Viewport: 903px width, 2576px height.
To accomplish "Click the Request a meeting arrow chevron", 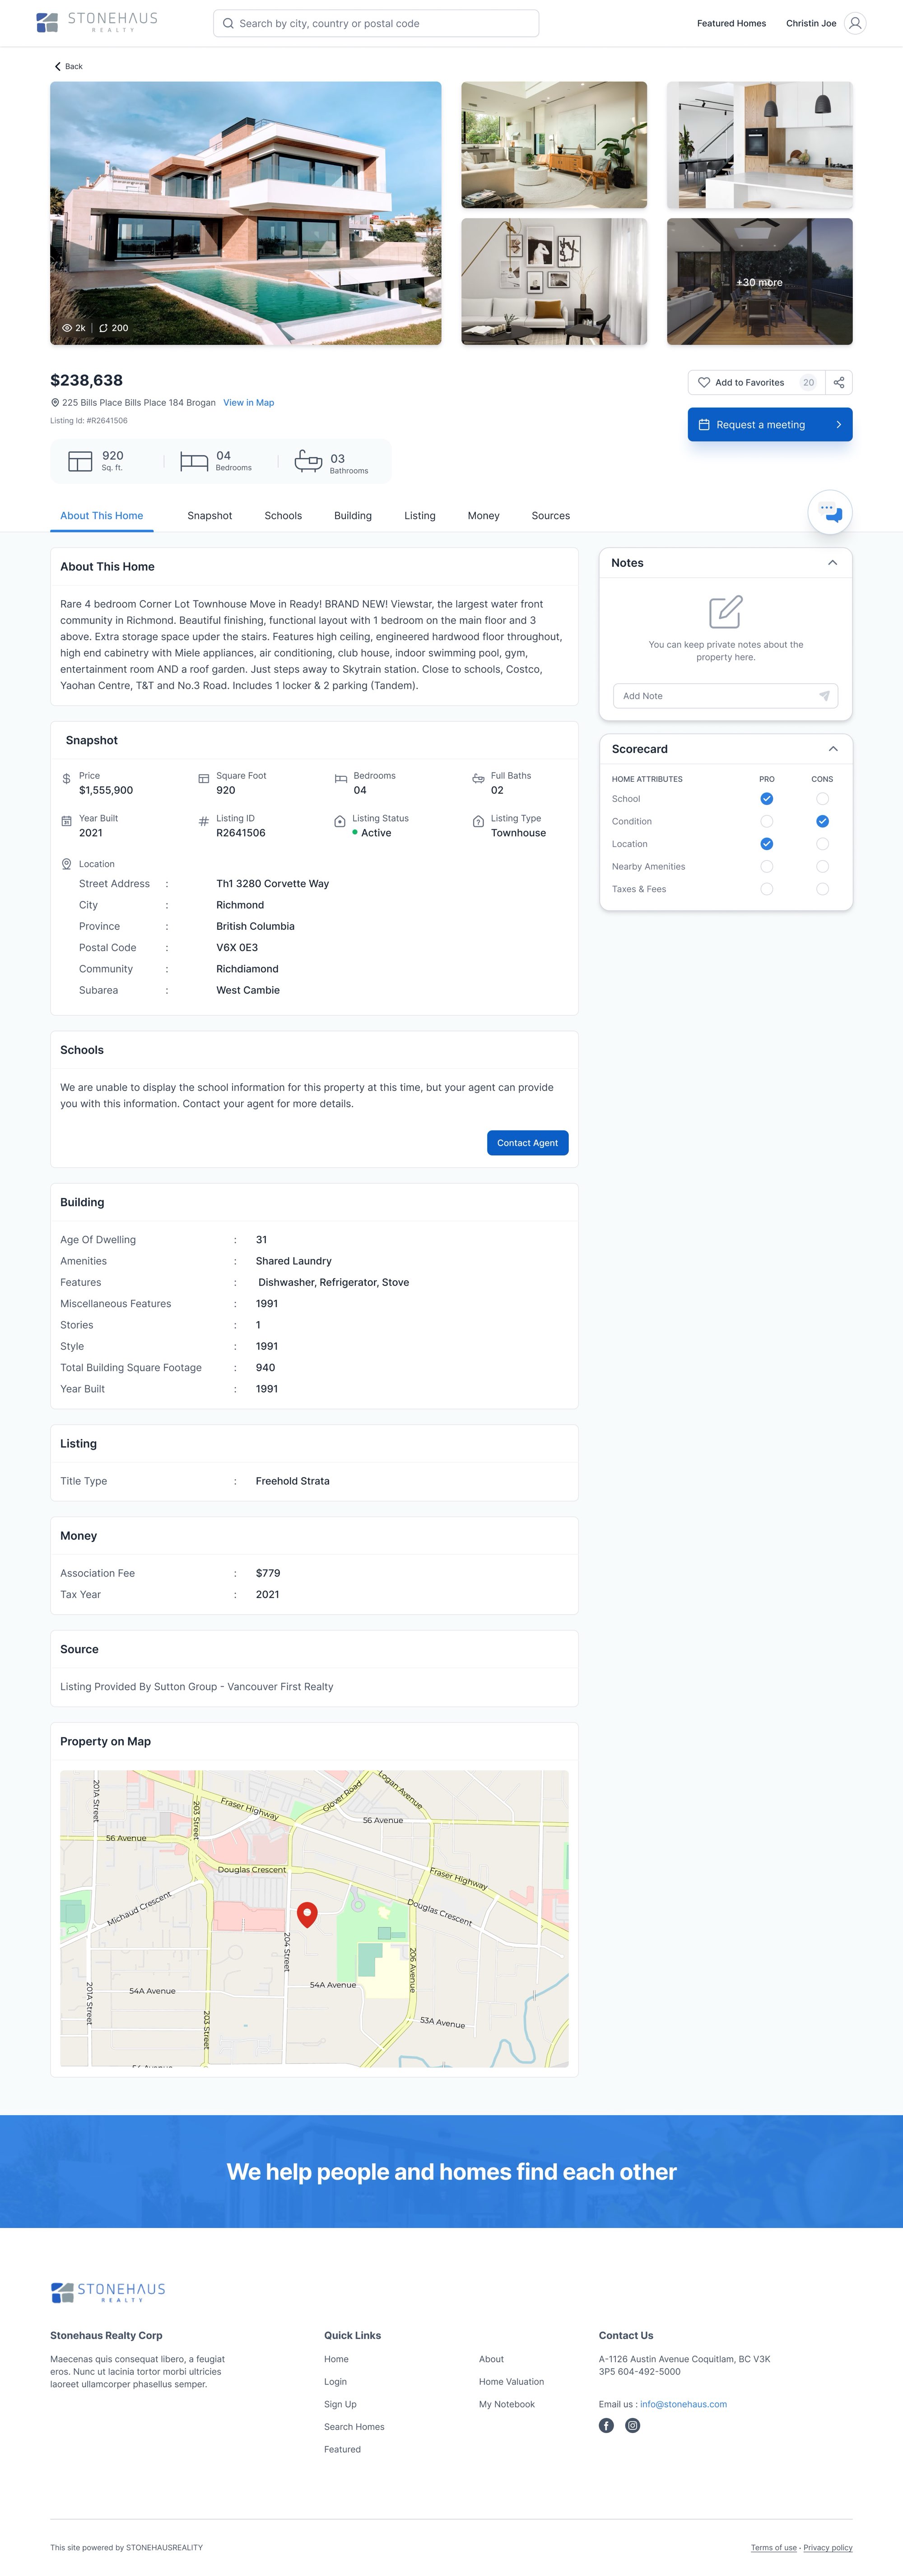I will click(x=838, y=425).
